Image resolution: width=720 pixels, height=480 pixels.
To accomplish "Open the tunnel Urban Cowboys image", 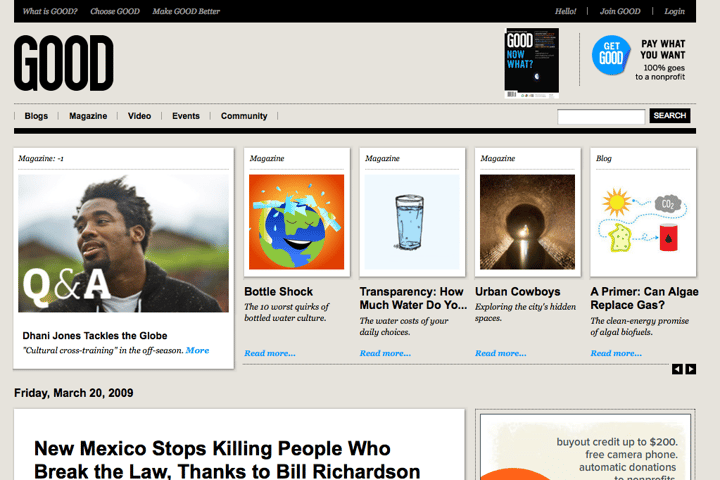I will click(528, 222).
